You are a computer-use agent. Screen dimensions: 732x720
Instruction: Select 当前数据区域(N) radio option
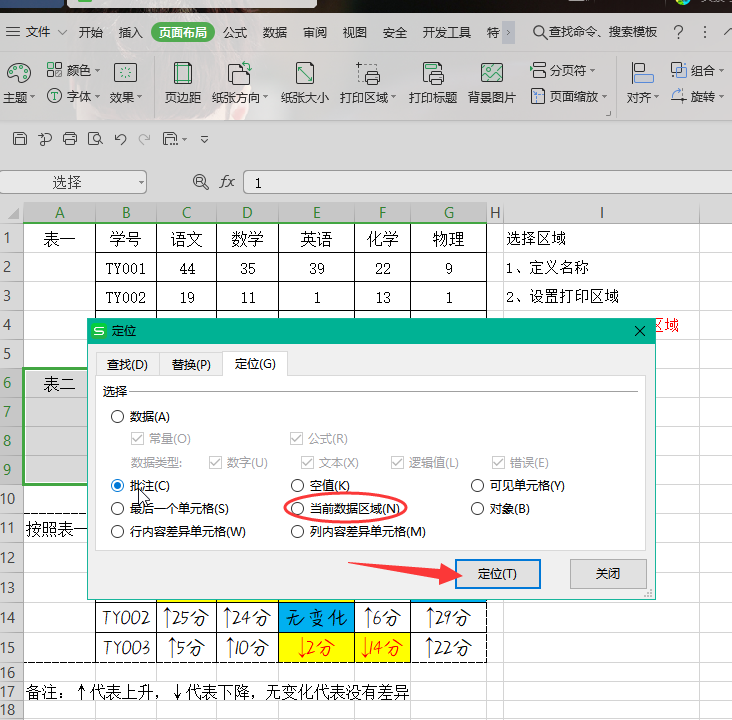pyautogui.click(x=297, y=508)
